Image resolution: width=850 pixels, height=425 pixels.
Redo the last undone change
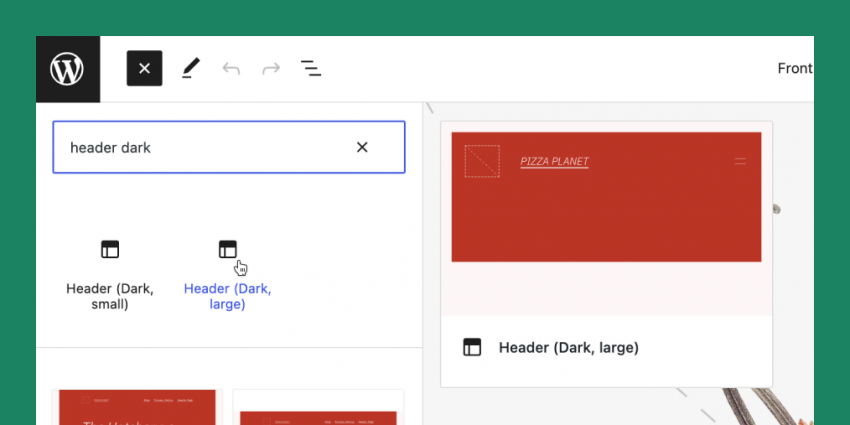[271, 68]
